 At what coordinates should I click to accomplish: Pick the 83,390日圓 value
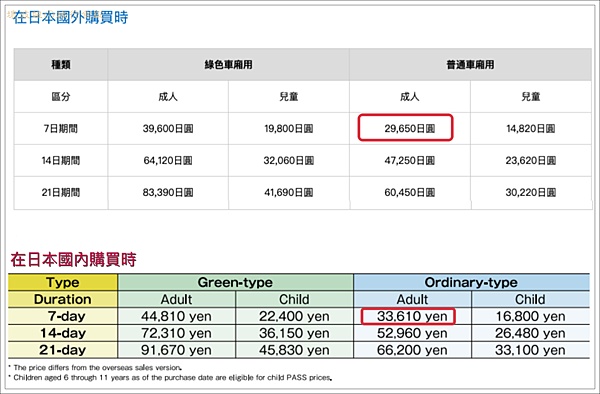point(168,192)
